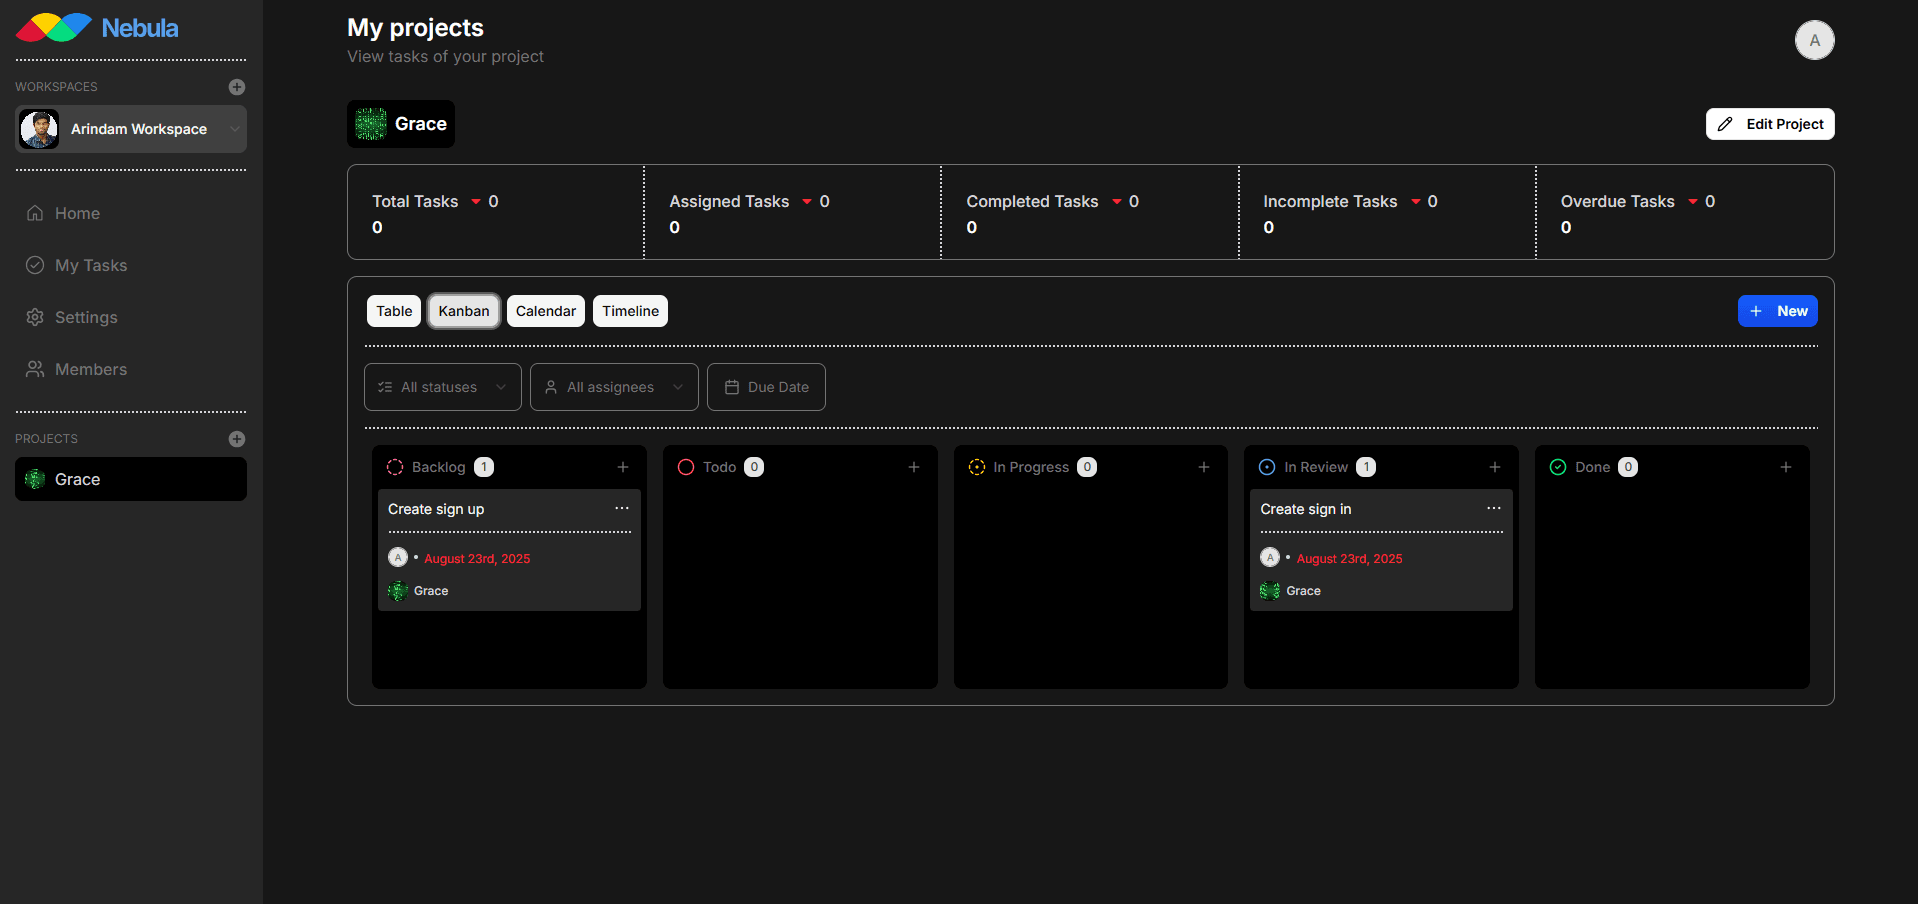Viewport: 1918px width, 904px height.
Task: Add a task to the Backlog column
Action: tap(623, 467)
